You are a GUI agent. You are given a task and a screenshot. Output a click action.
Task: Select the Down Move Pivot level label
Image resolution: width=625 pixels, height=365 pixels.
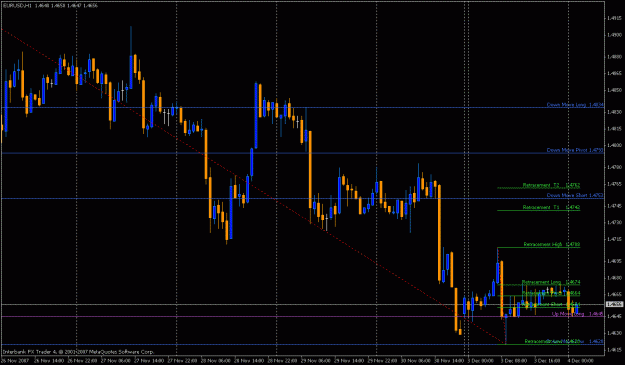[x=575, y=150]
